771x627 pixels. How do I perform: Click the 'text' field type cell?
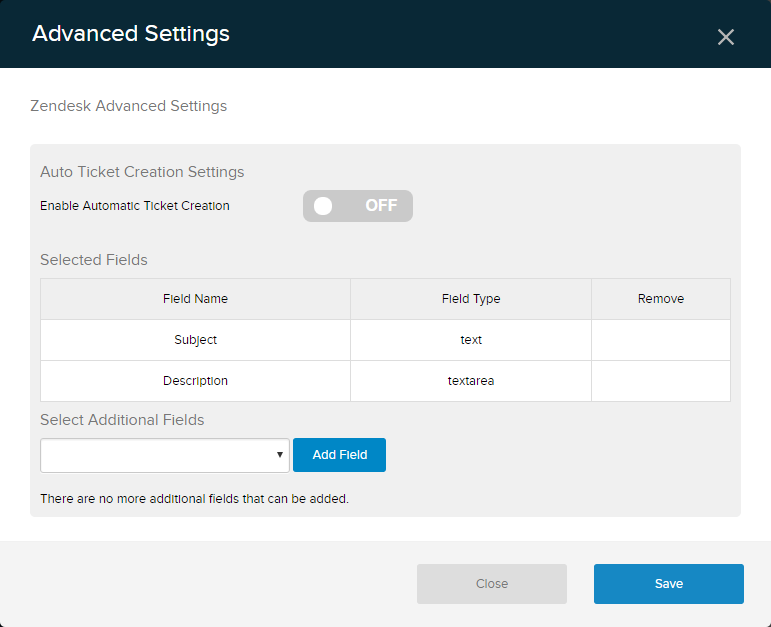pos(470,340)
